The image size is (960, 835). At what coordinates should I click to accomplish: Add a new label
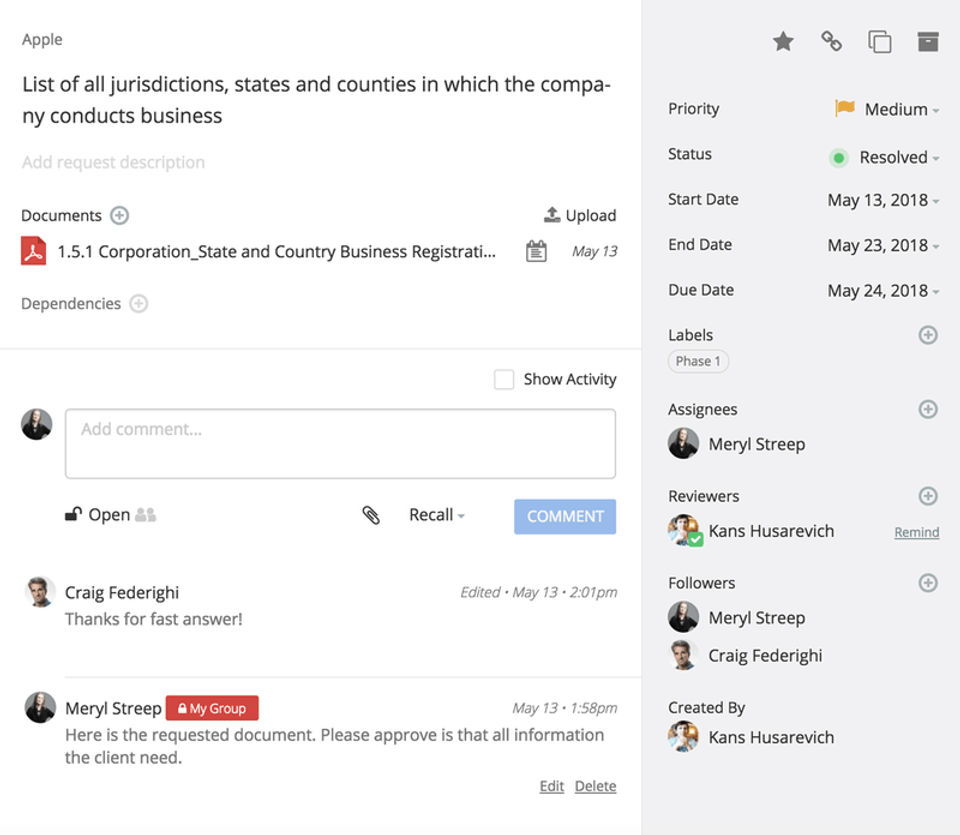click(928, 335)
